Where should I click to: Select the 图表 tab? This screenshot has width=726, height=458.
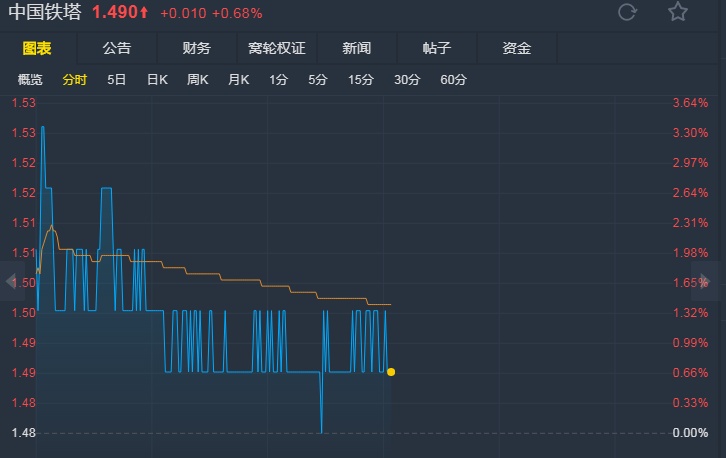pyautogui.click(x=37, y=48)
